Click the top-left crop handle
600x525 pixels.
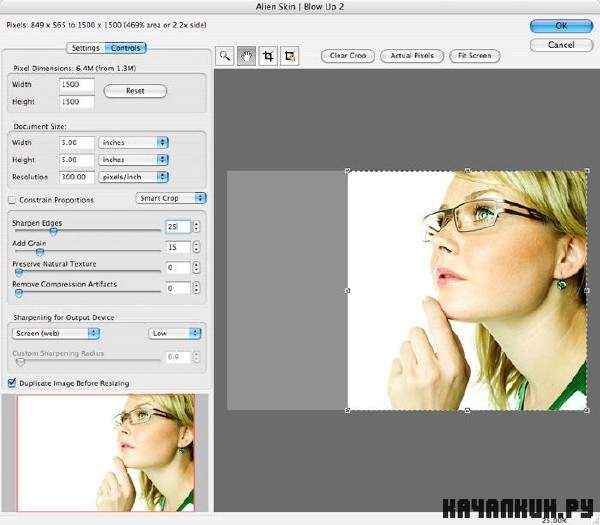[x=347, y=171]
